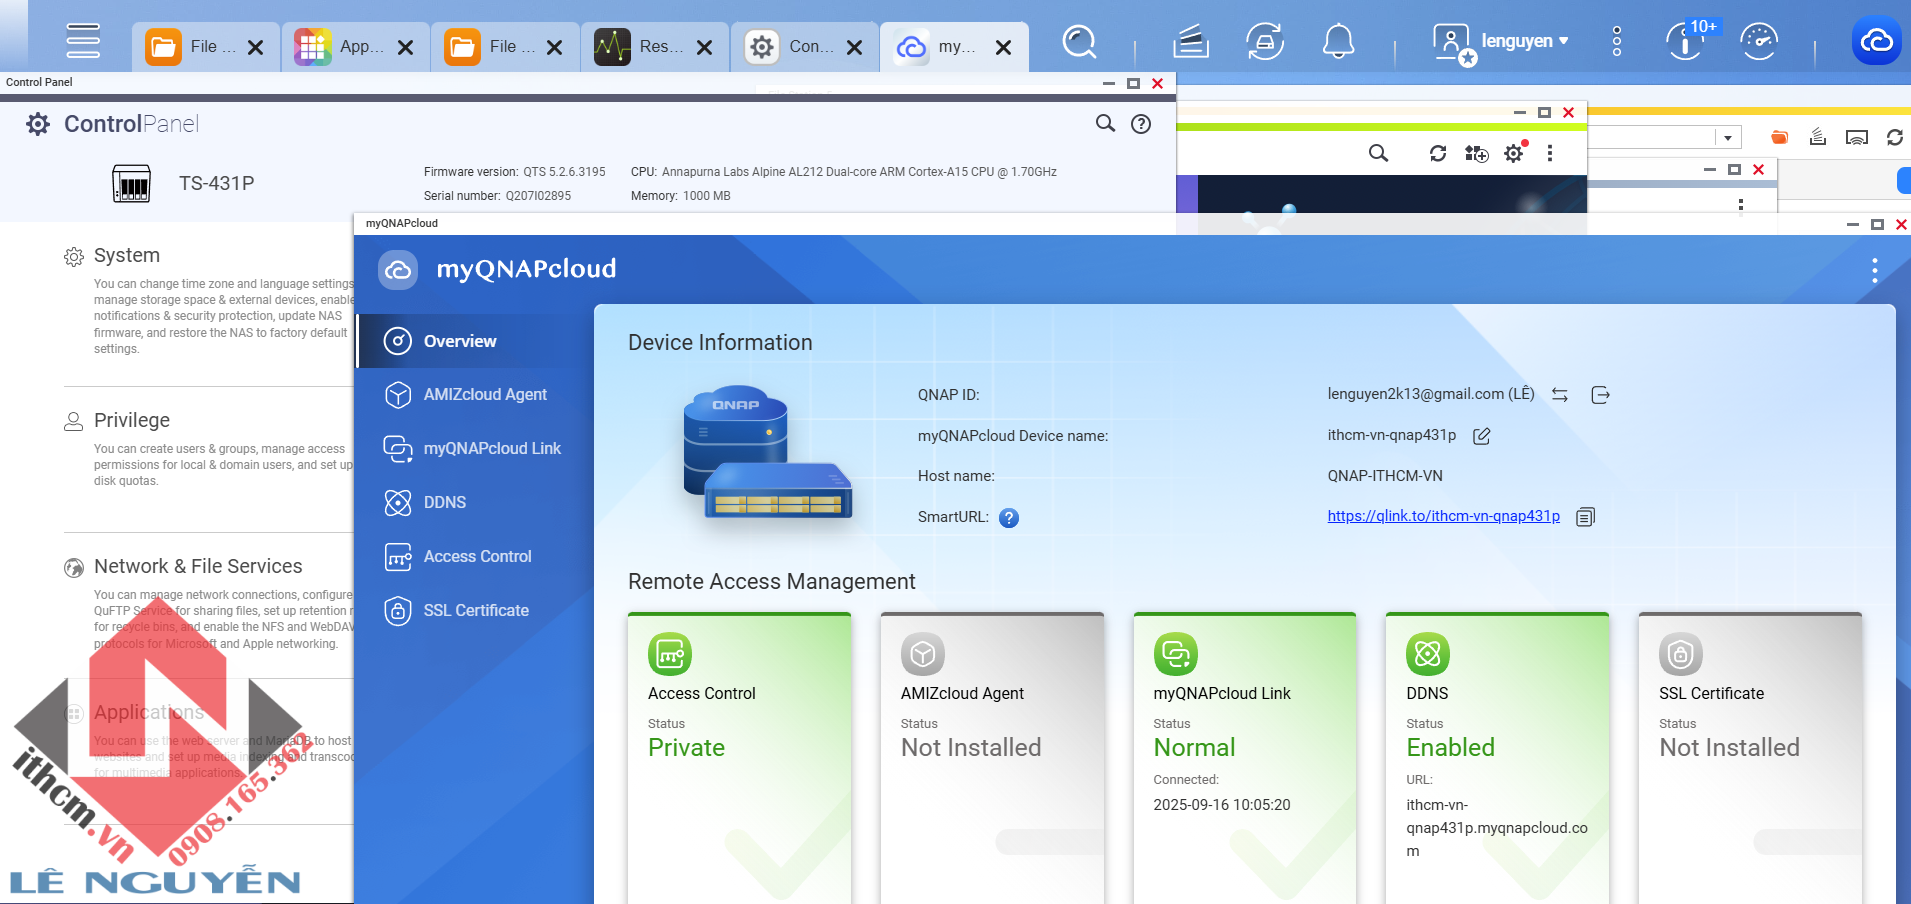Select SSL Certificate in the sidebar
Viewport: 1911px width, 904px height.
(x=475, y=611)
